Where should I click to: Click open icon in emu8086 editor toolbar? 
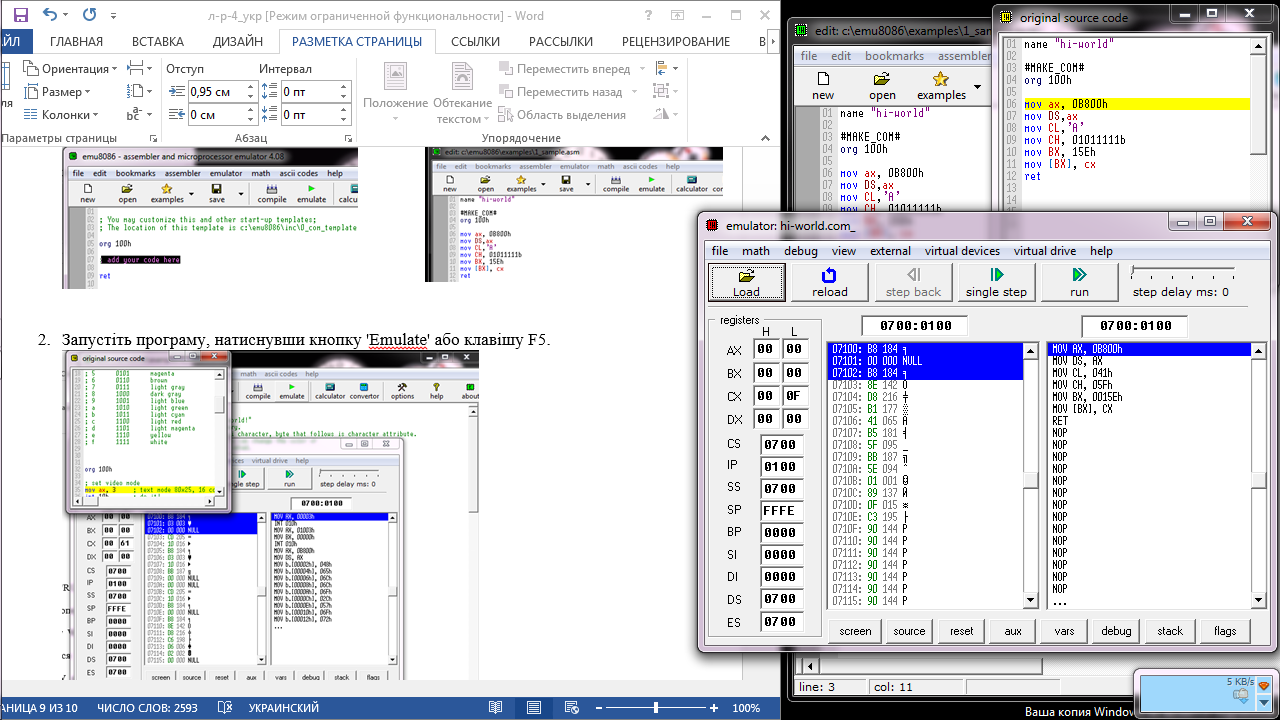(x=882, y=86)
